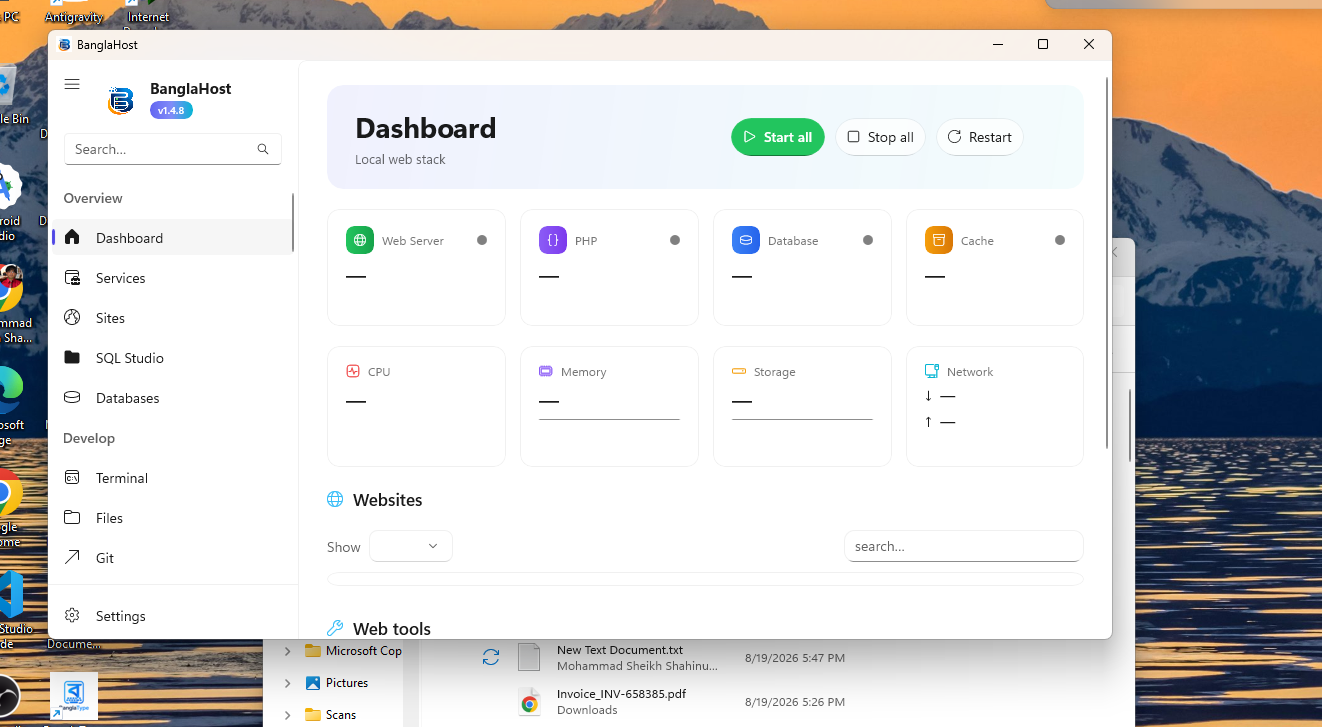Click the BanglaHost logo icon

[121, 101]
